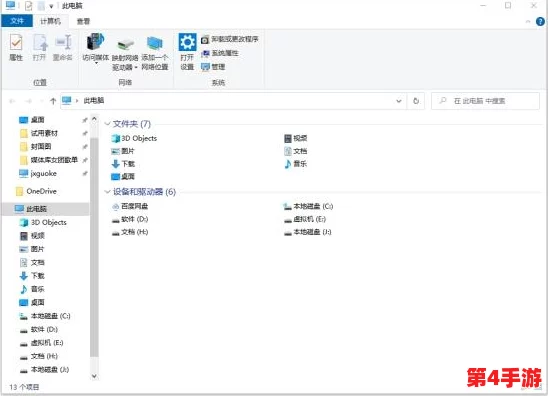Viewport: 548px width, 396px height.
Task: Select 本地磁盘 (J:) in the main pane
Action: pyautogui.click(x=308, y=232)
